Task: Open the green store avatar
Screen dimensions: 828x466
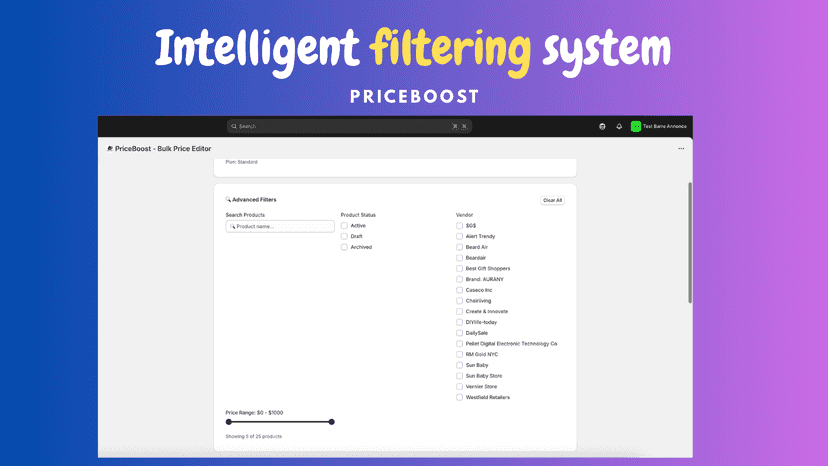Action: pyautogui.click(x=636, y=126)
